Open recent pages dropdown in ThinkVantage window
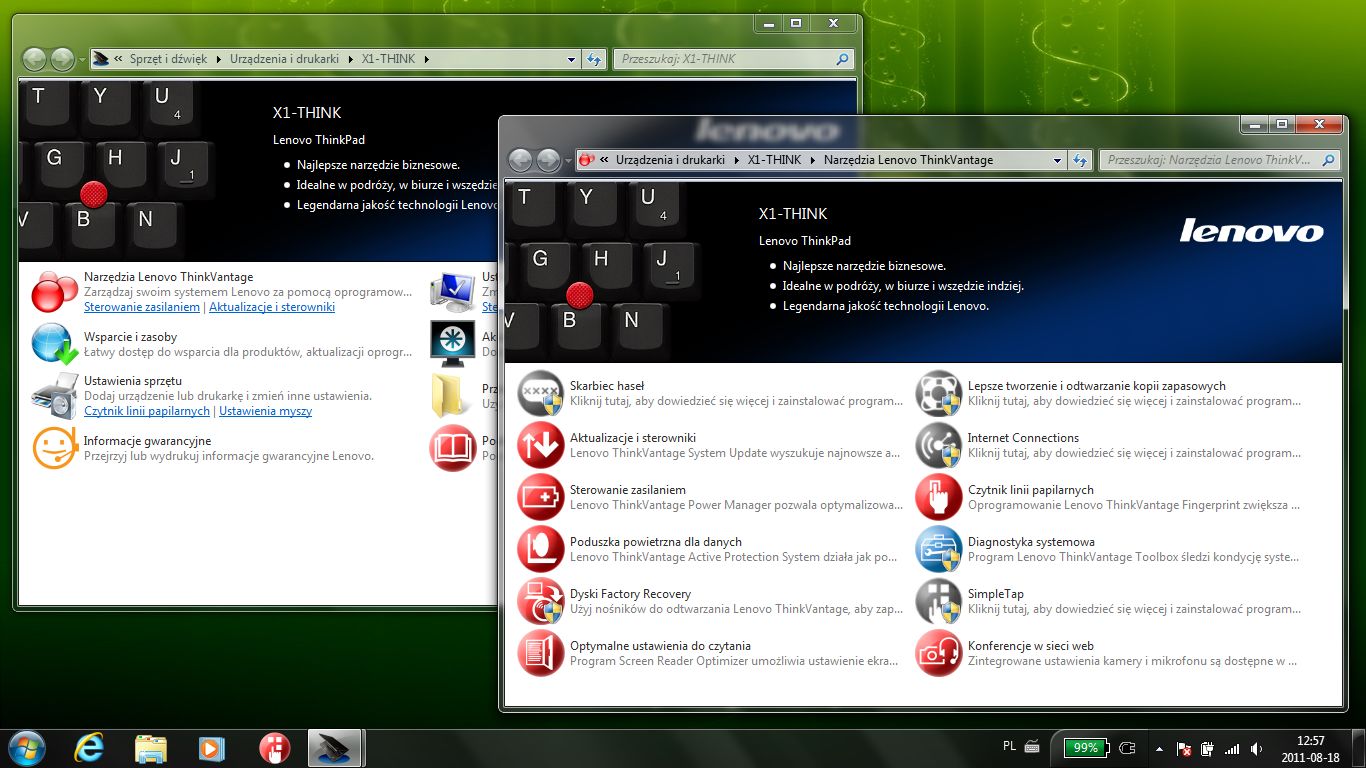This screenshot has height=768, width=1366. (x=568, y=161)
